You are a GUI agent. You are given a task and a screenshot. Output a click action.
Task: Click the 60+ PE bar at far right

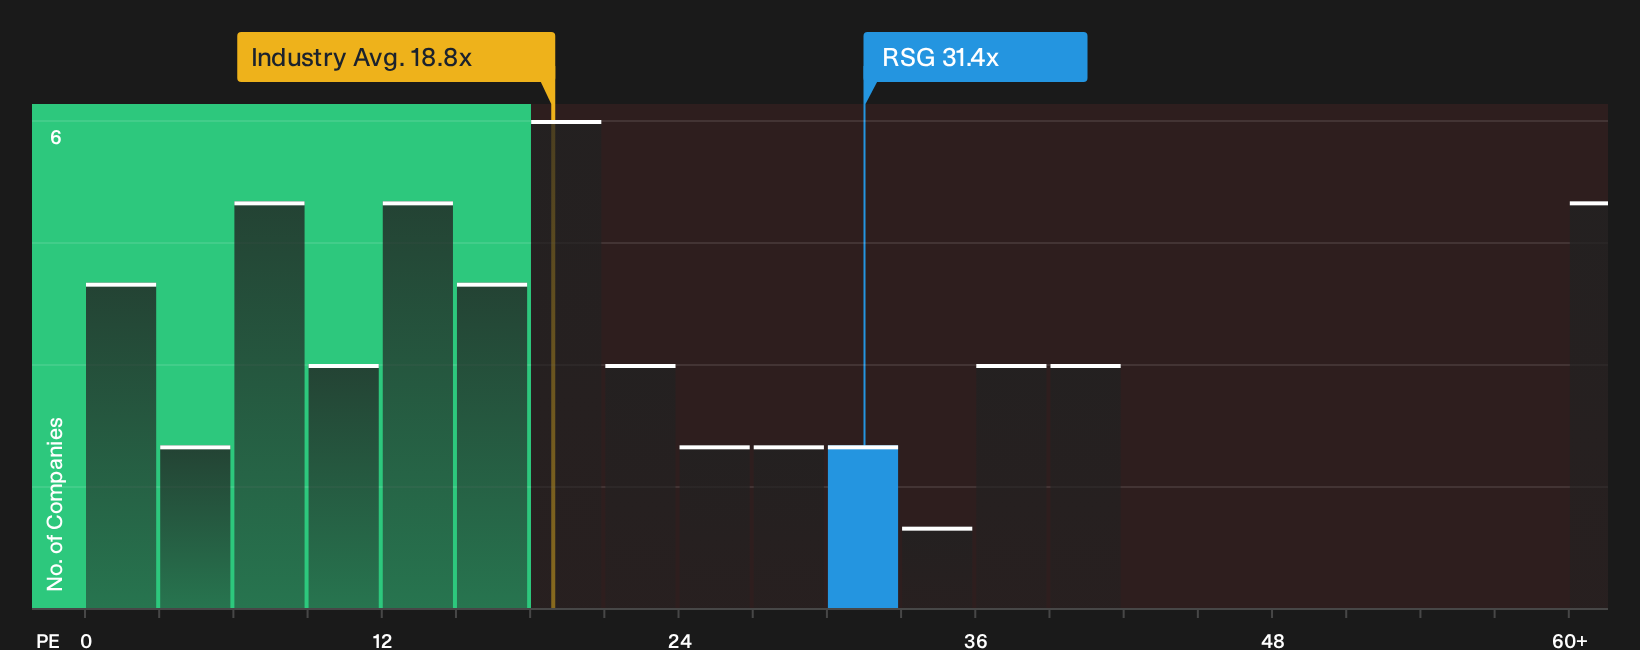[x=1588, y=405]
